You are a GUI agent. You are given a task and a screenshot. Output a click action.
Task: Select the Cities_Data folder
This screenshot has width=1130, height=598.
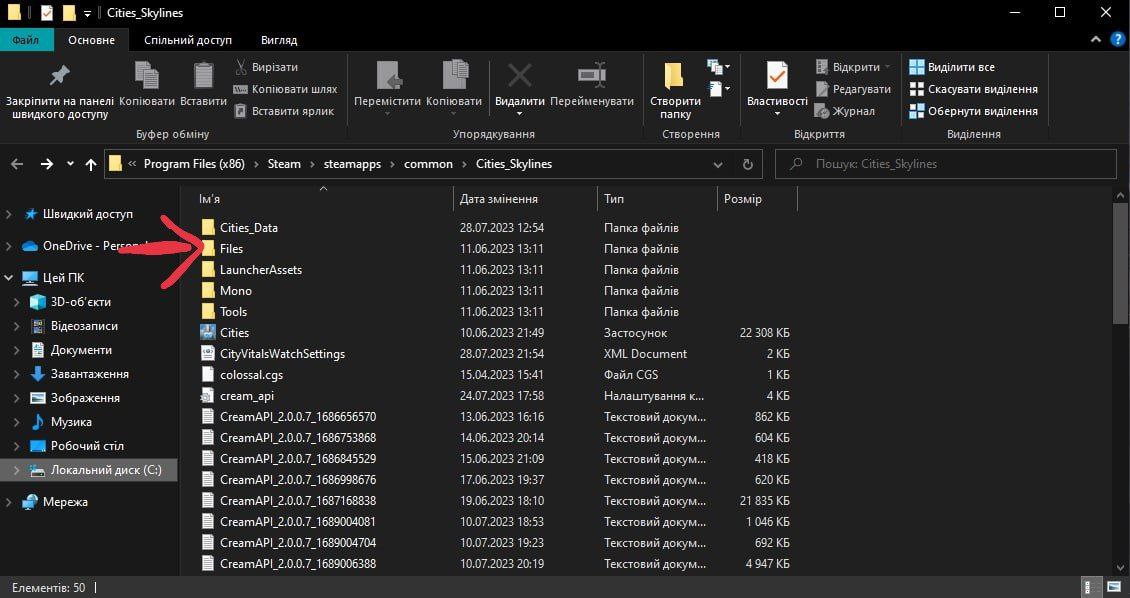249,228
